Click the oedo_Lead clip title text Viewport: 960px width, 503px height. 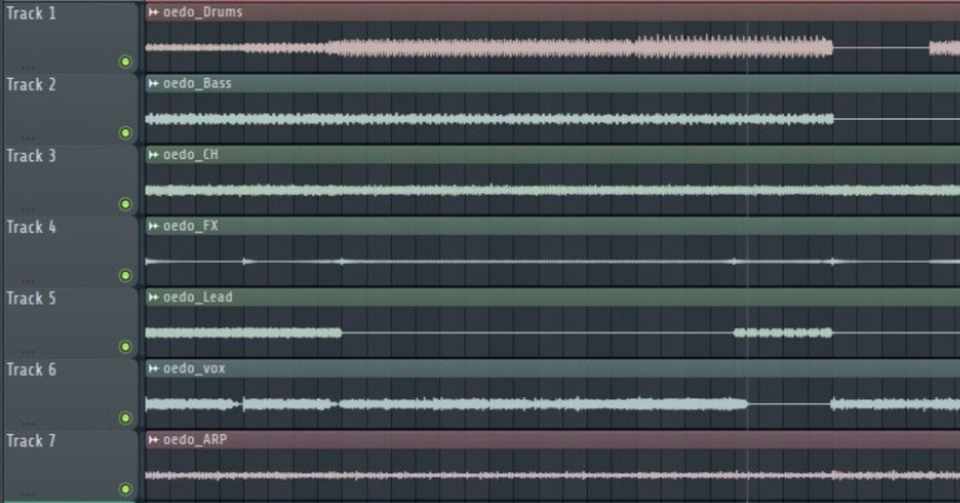[x=198, y=297]
